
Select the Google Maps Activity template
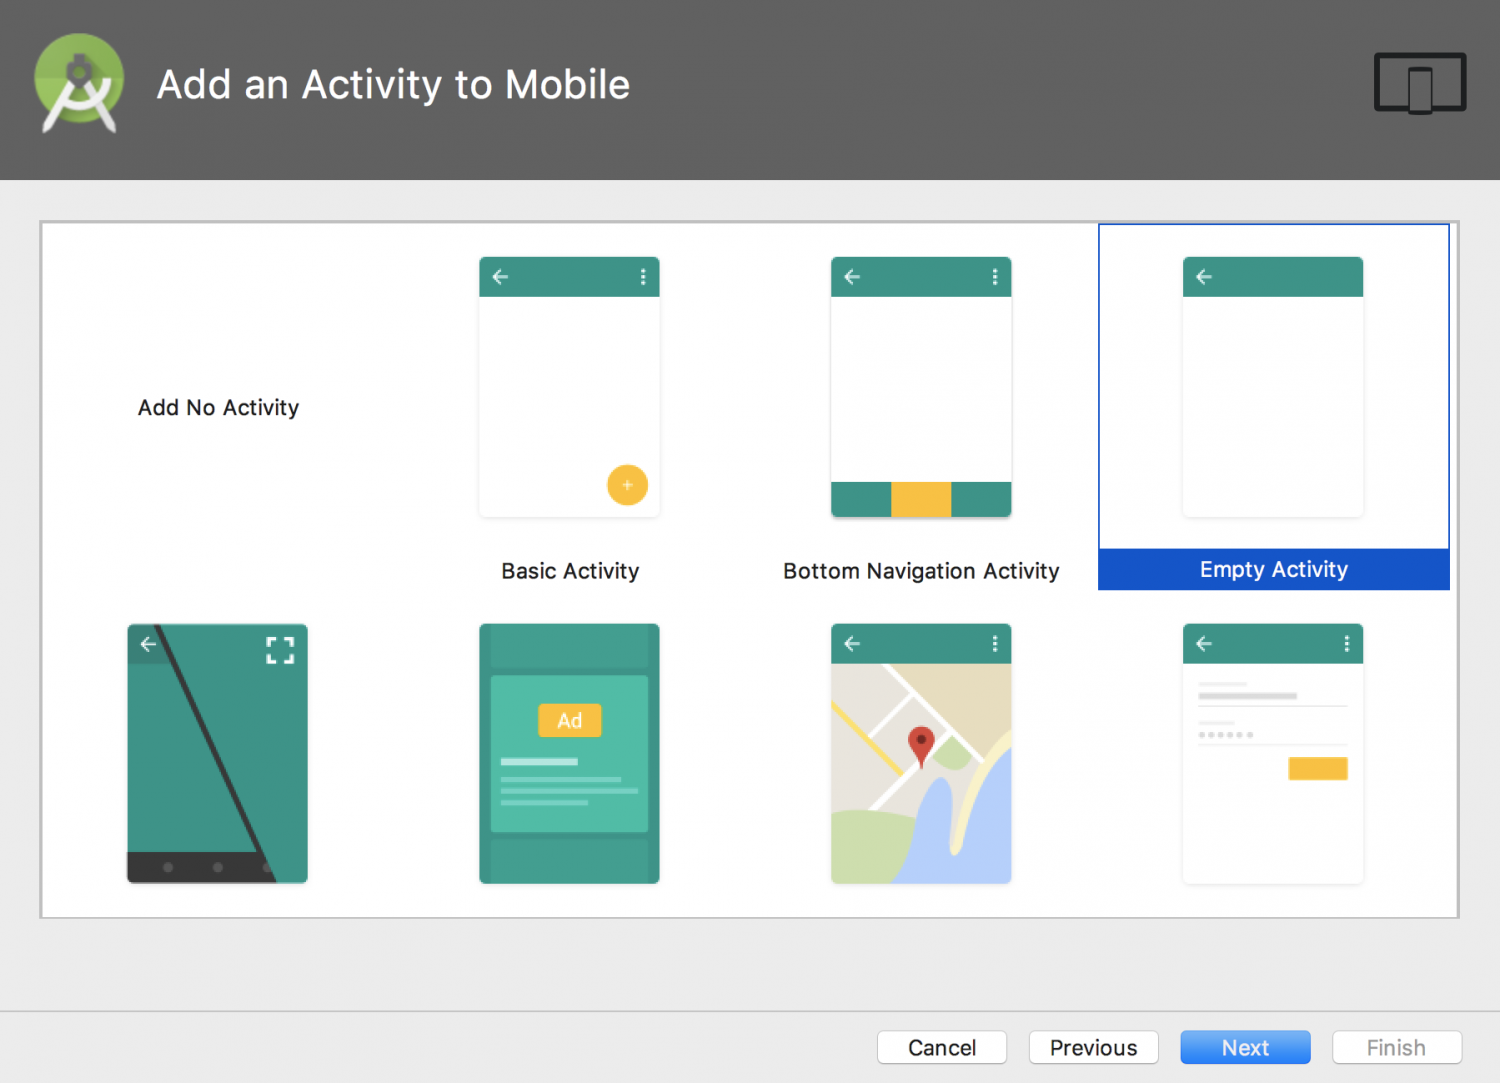(921, 755)
